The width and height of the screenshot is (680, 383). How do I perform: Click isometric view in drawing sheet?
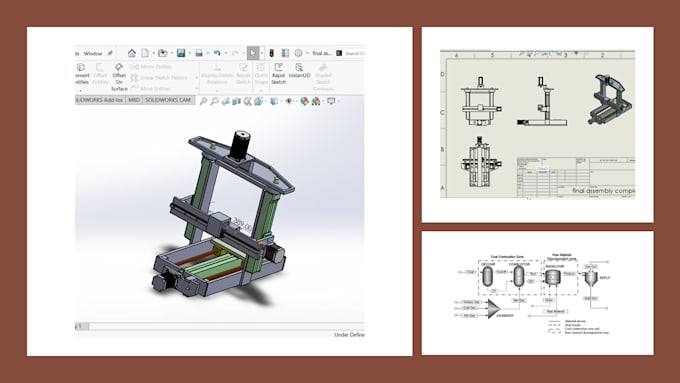[x=610, y=99]
